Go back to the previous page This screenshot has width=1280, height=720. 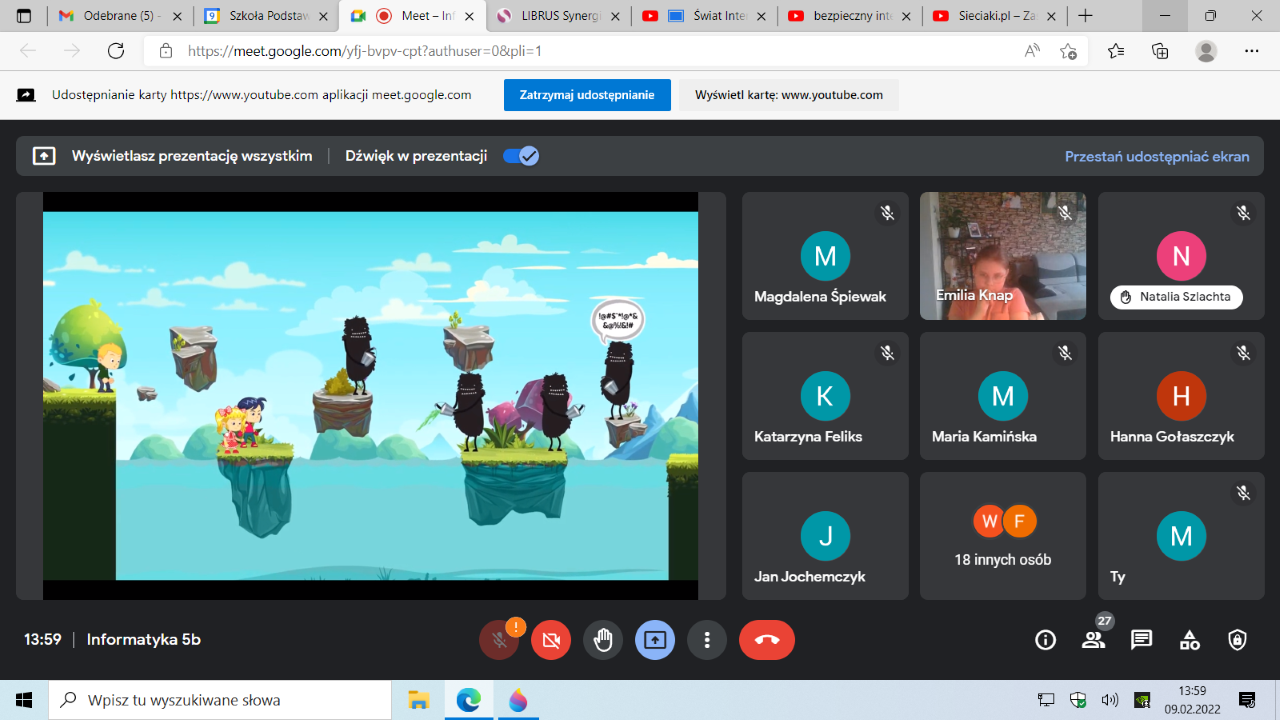click(x=28, y=51)
